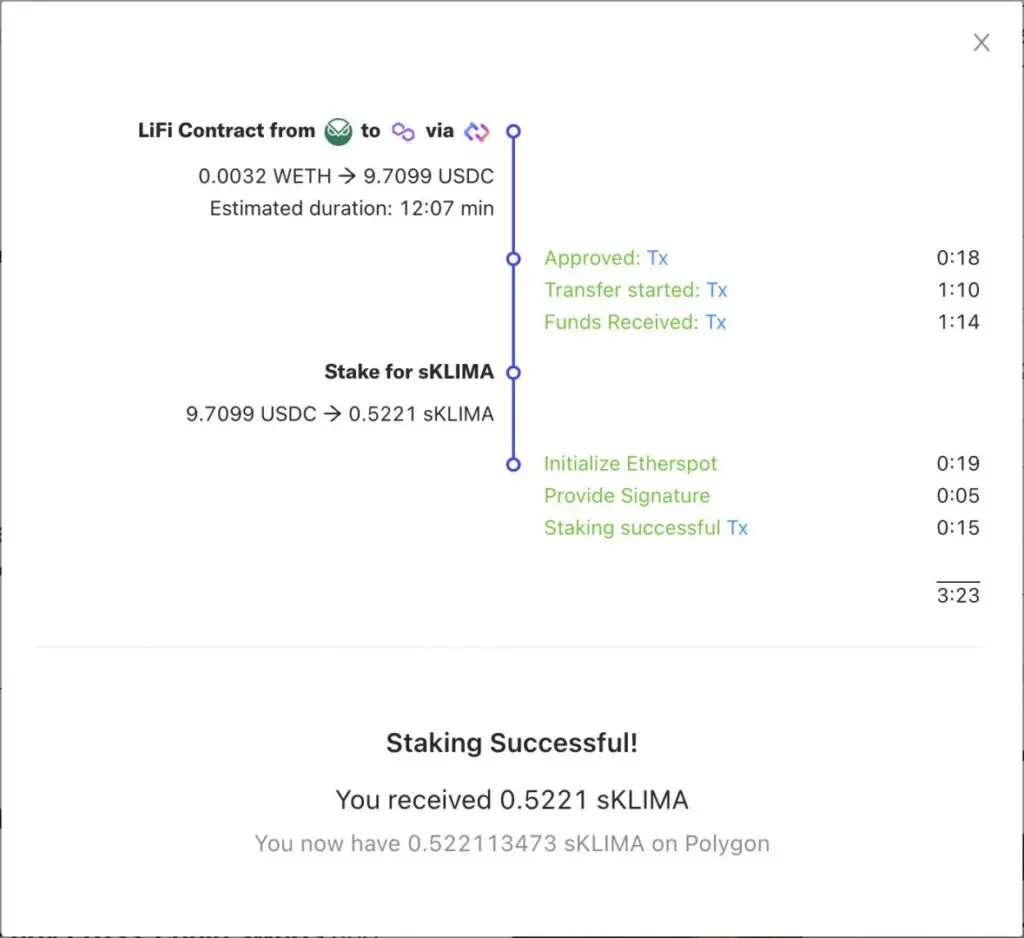View the Funds Received Tx link
The height and width of the screenshot is (938, 1024).
(x=715, y=322)
